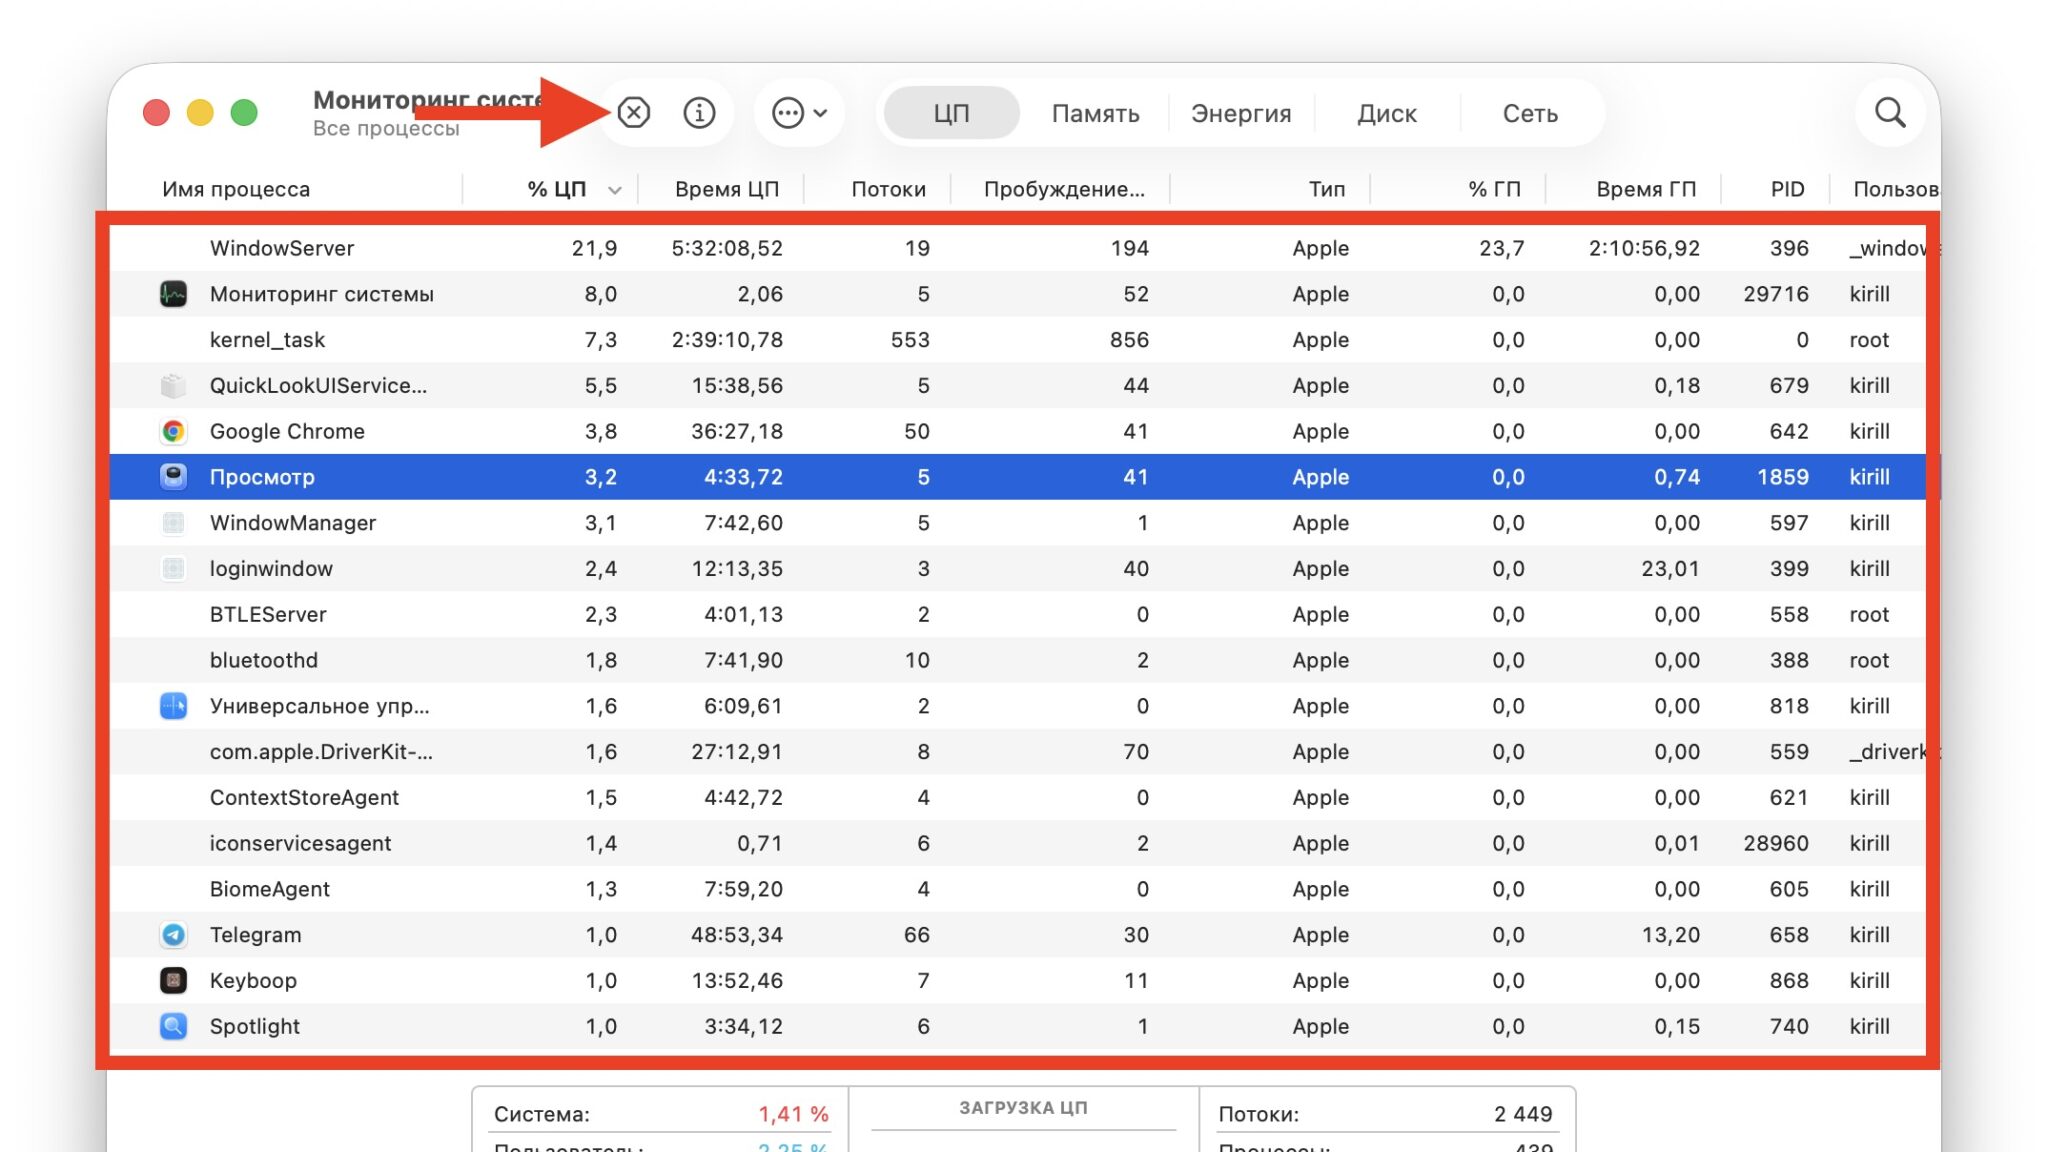Click the Потоки column header
The width and height of the screenshot is (2048, 1152).
coord(888,189)
